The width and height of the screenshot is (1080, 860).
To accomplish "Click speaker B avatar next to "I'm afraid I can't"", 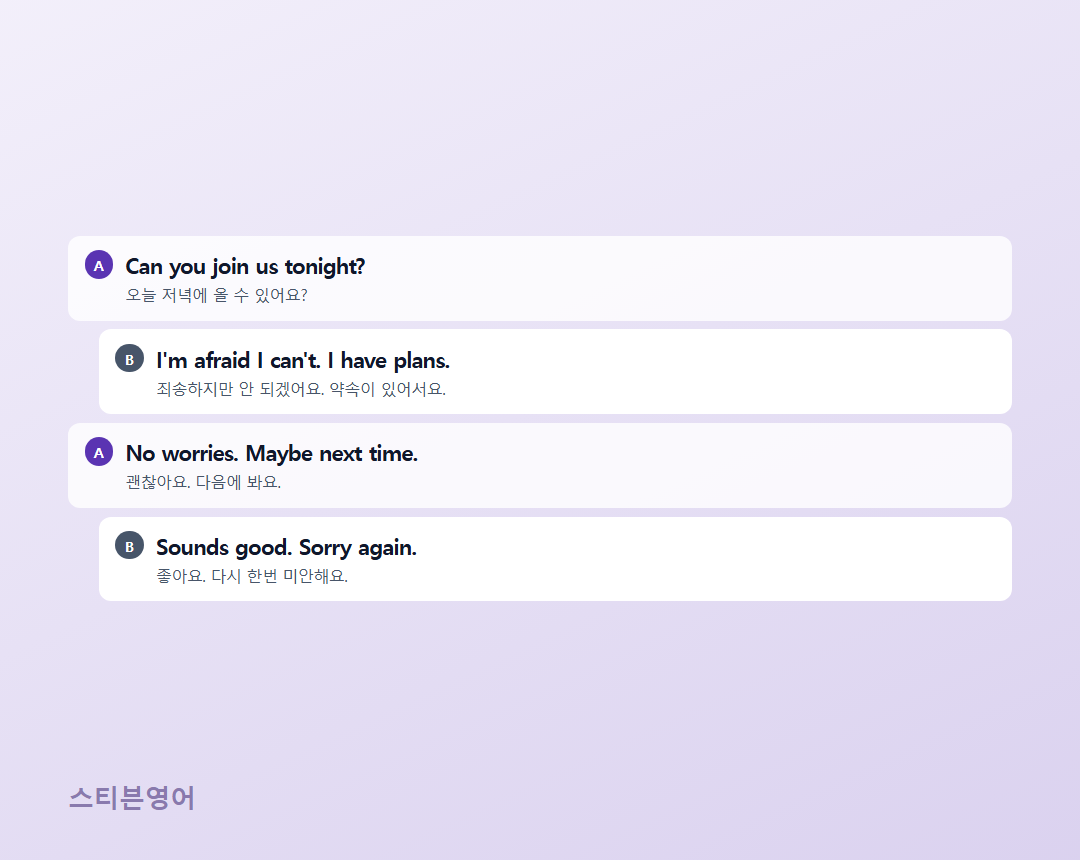I will click(x=129, y=359).
